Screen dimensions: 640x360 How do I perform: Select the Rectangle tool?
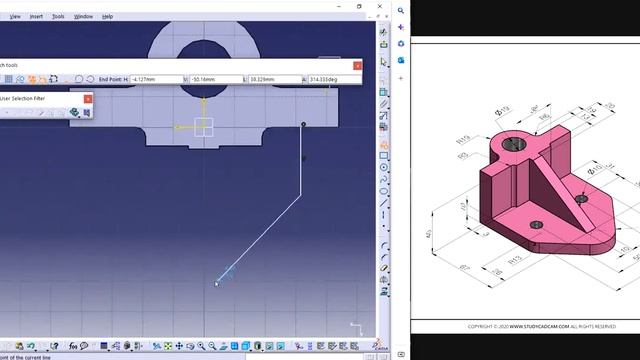tap(384, 156)
